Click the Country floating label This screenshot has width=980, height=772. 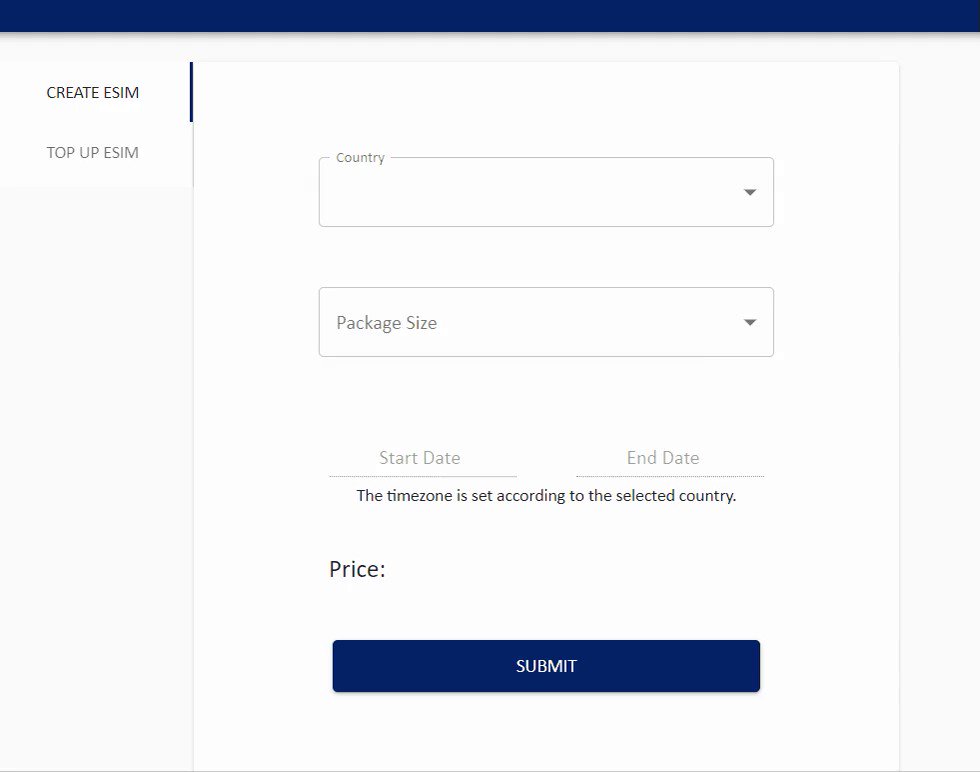click(361, 158)
